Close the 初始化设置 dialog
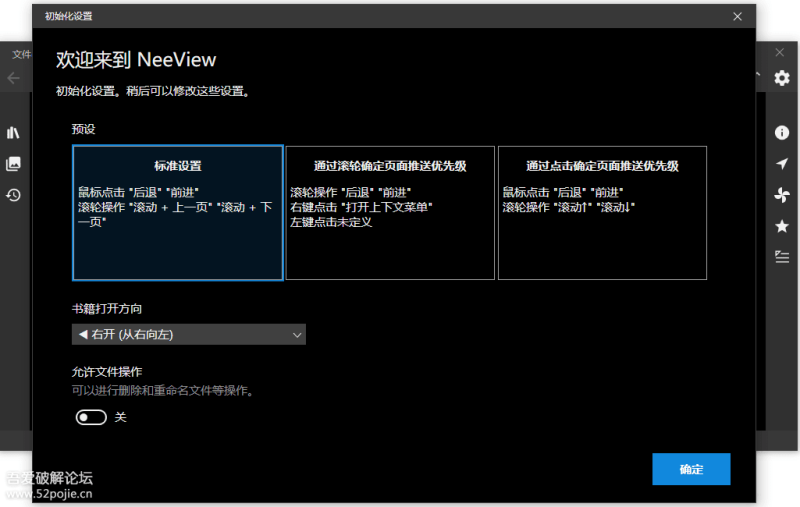The height and width of the screenshot is (507, 800). (x=737, y=16)
